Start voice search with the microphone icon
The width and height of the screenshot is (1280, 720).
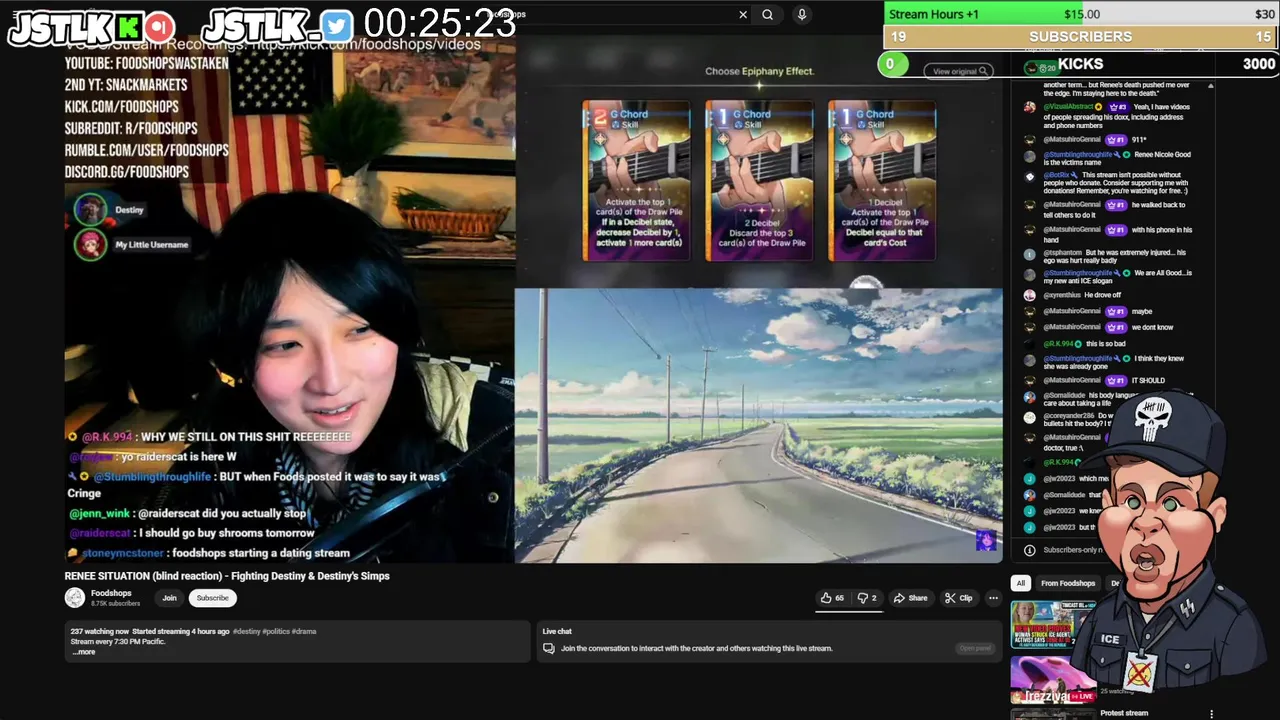[x=801, y=15]
